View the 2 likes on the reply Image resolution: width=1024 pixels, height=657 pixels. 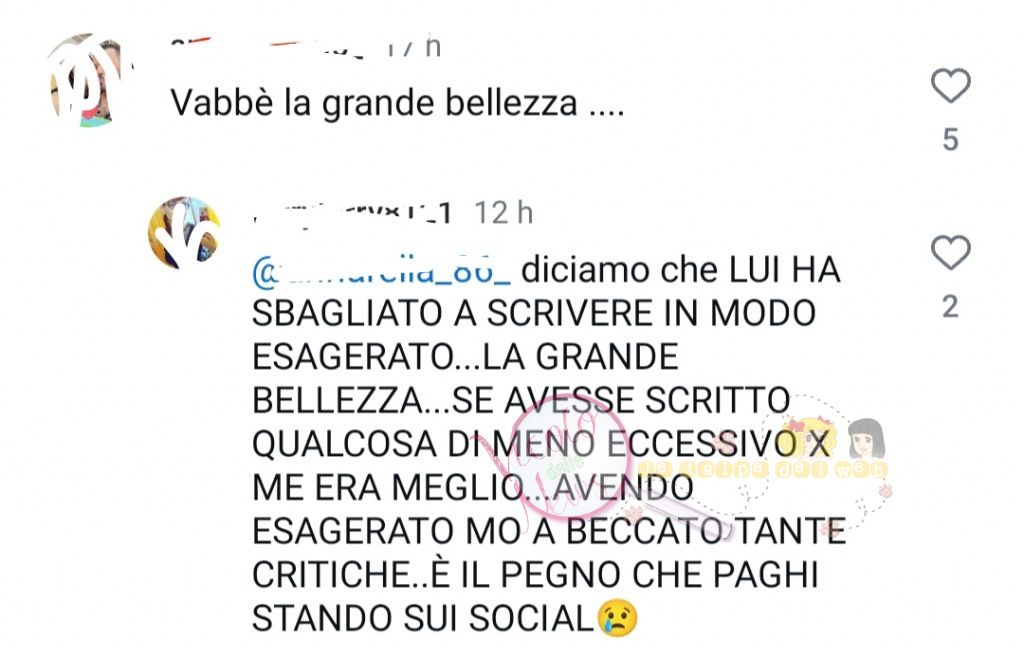point(950,307)
